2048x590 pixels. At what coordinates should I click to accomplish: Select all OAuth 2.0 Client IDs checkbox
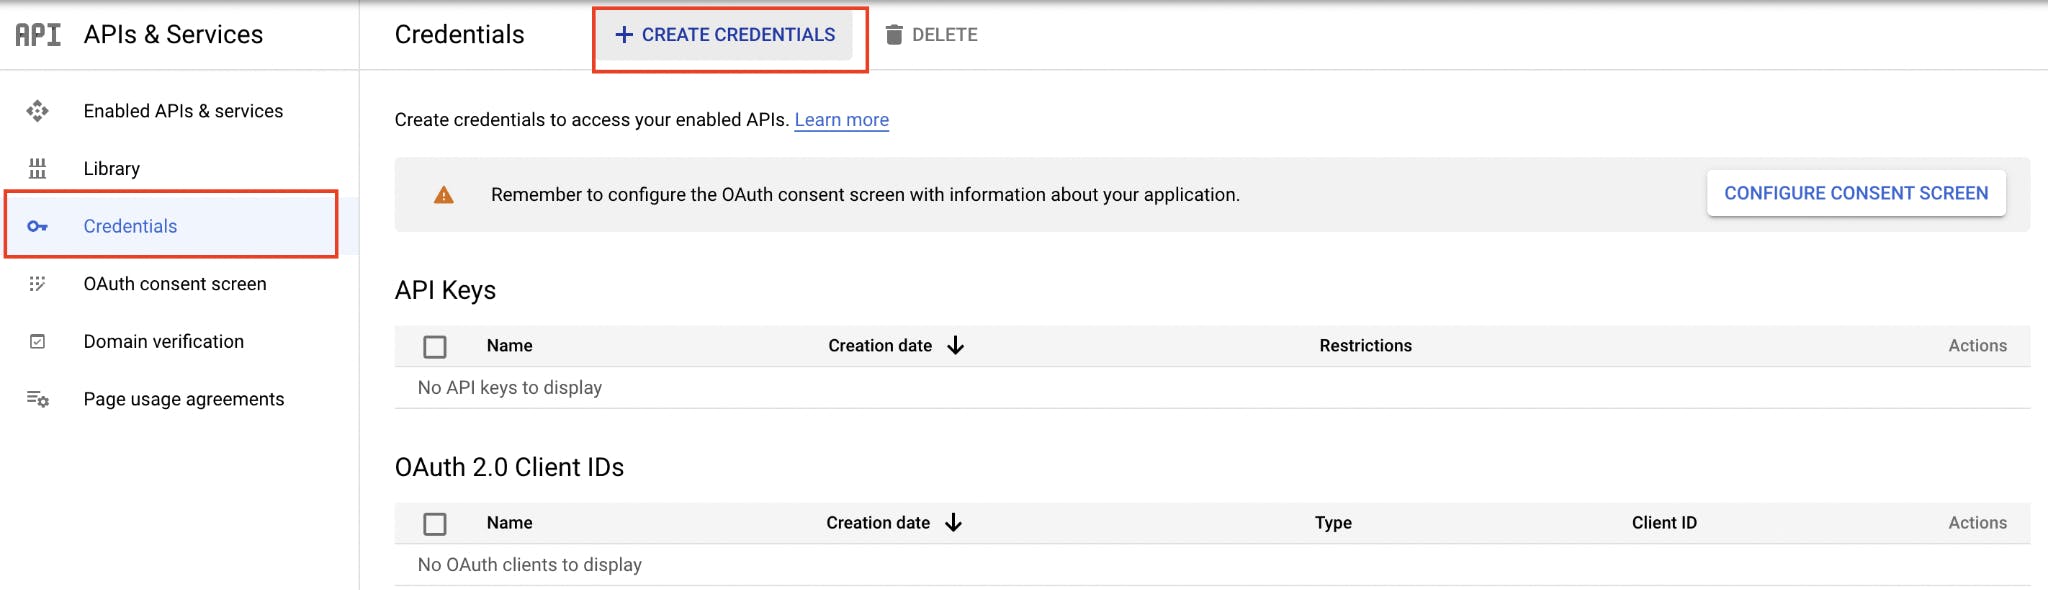[435, 524]
